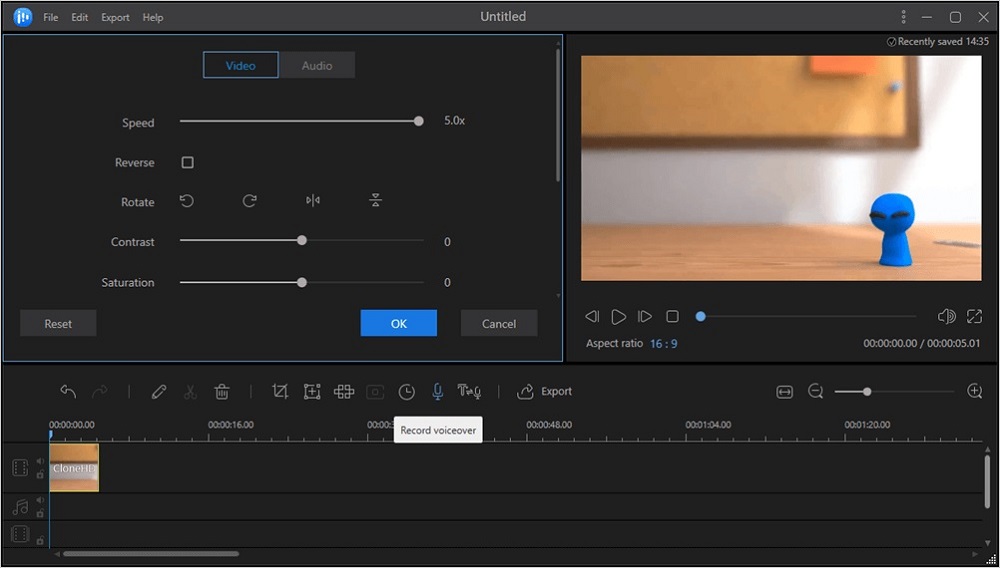1000x568 pixels.
Task: Select the Crop tool in the toolbar
Action: click(x=280, y=392)
